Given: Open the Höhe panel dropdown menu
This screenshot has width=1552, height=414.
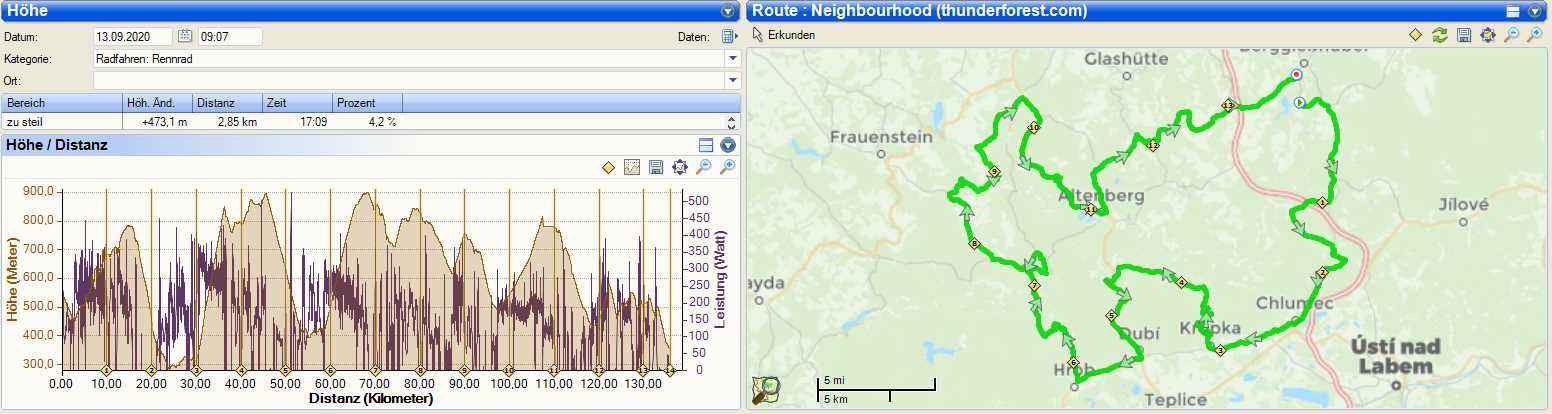Looking at the screenshot, I should pyautogui.click(x=728, y=11).
